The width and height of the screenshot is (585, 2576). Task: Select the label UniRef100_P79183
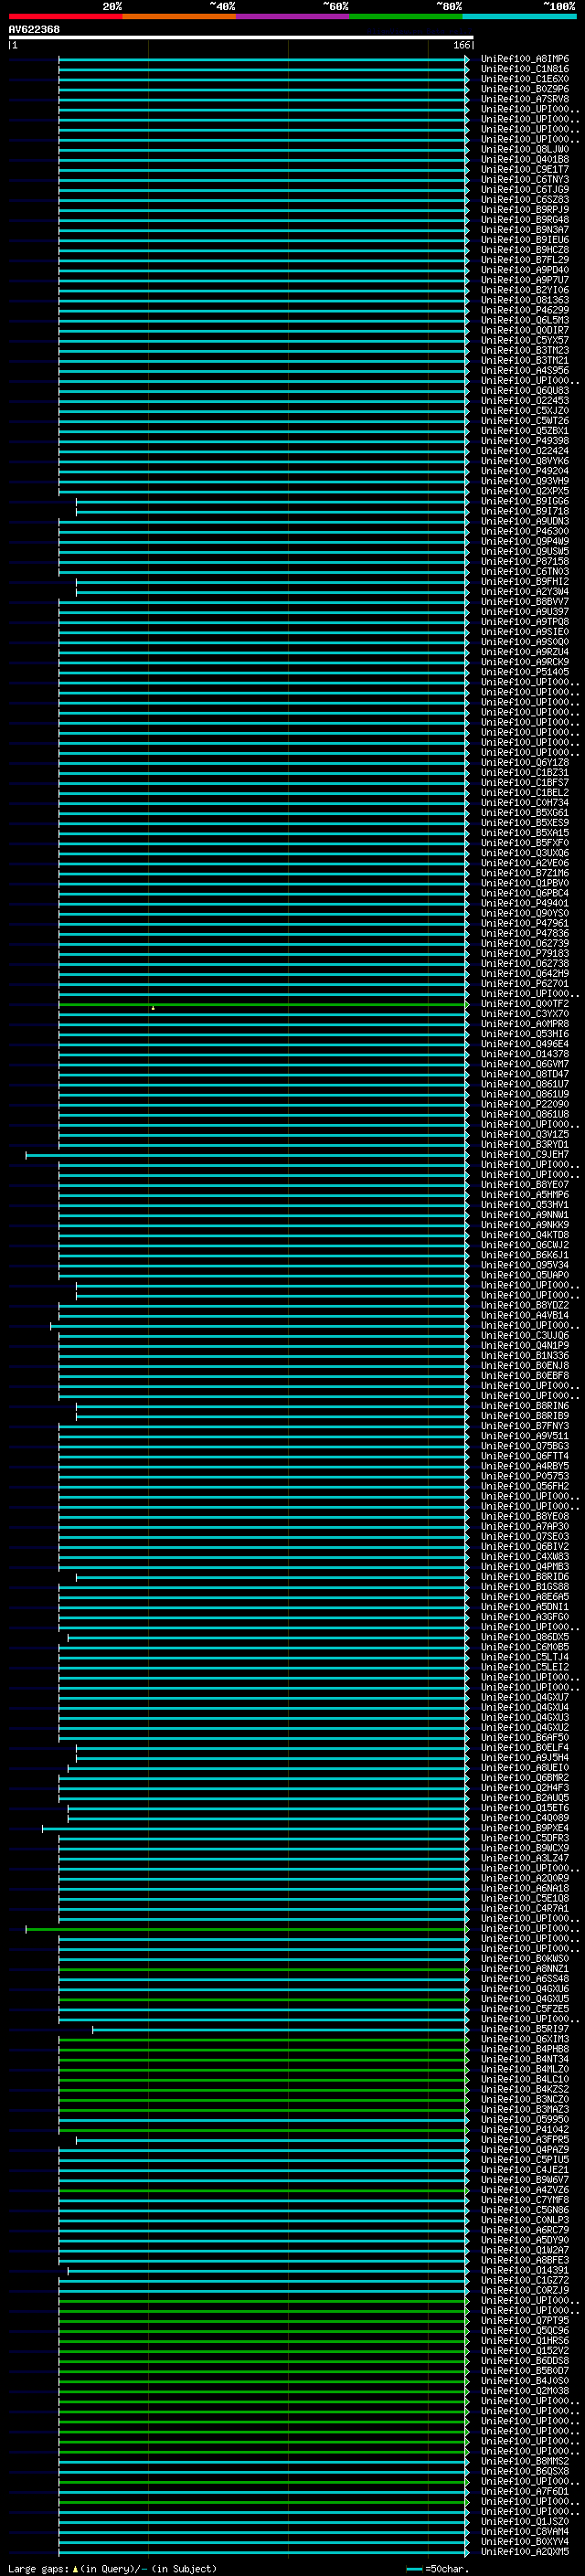[x=524, y=953]
